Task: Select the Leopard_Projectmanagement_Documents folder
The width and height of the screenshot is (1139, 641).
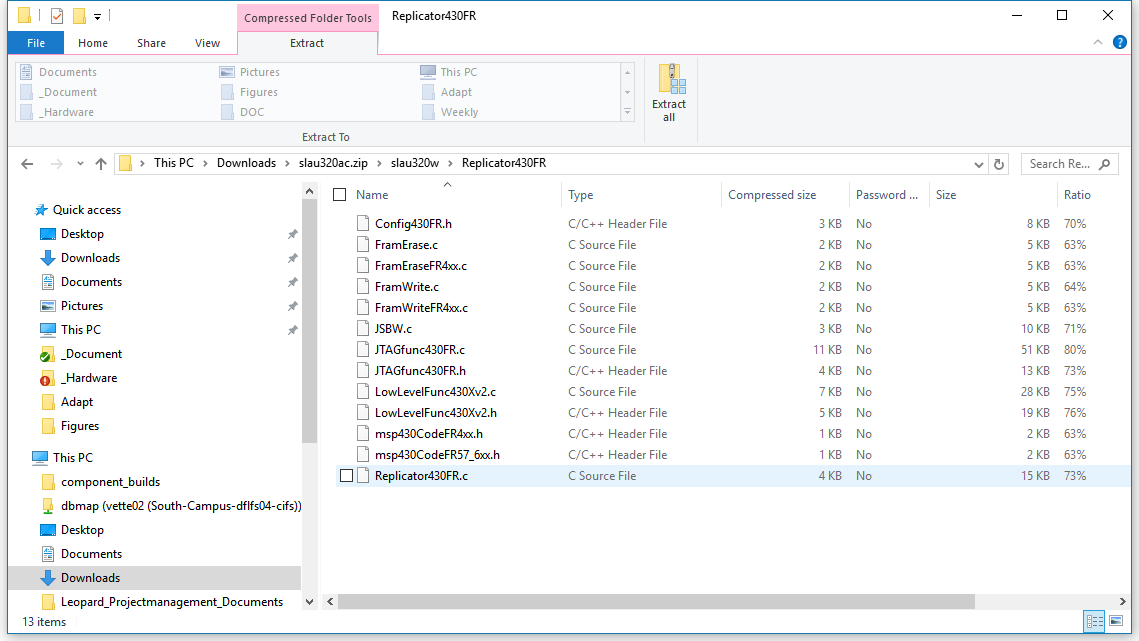Action: (171, 602)
